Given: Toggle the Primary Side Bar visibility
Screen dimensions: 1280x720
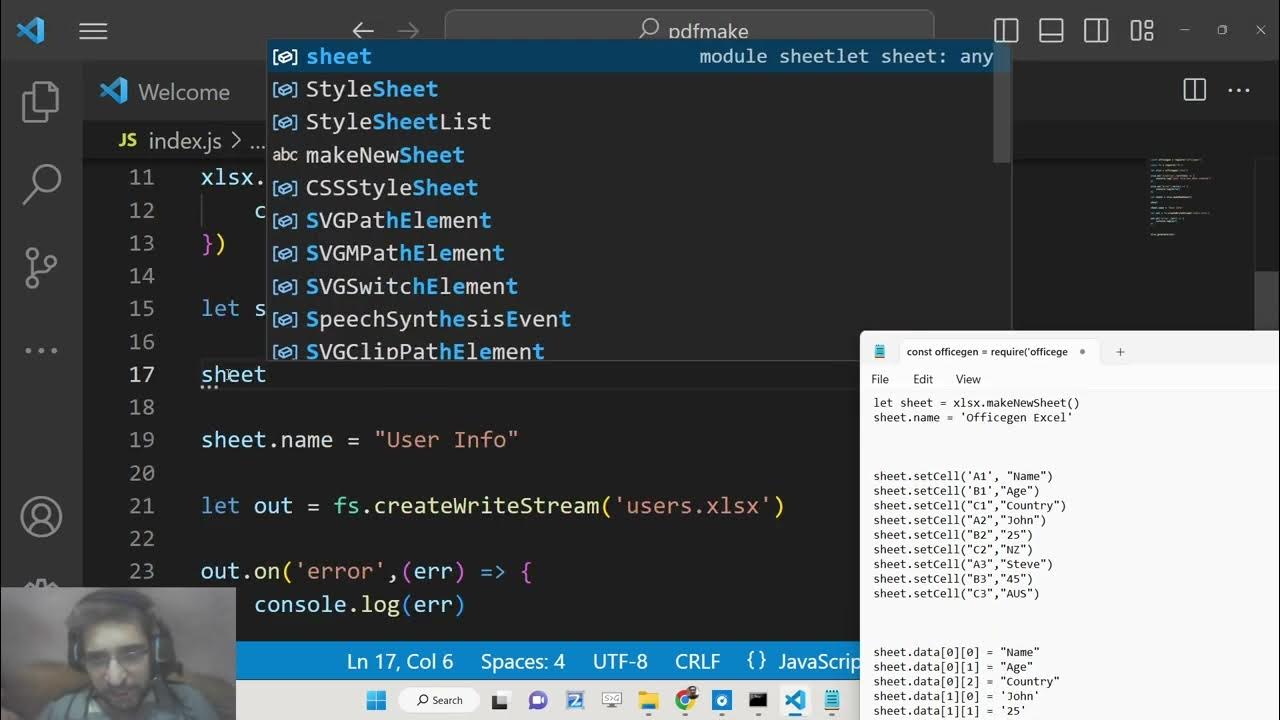Looking at the screenshot, I should (1006, 31).
